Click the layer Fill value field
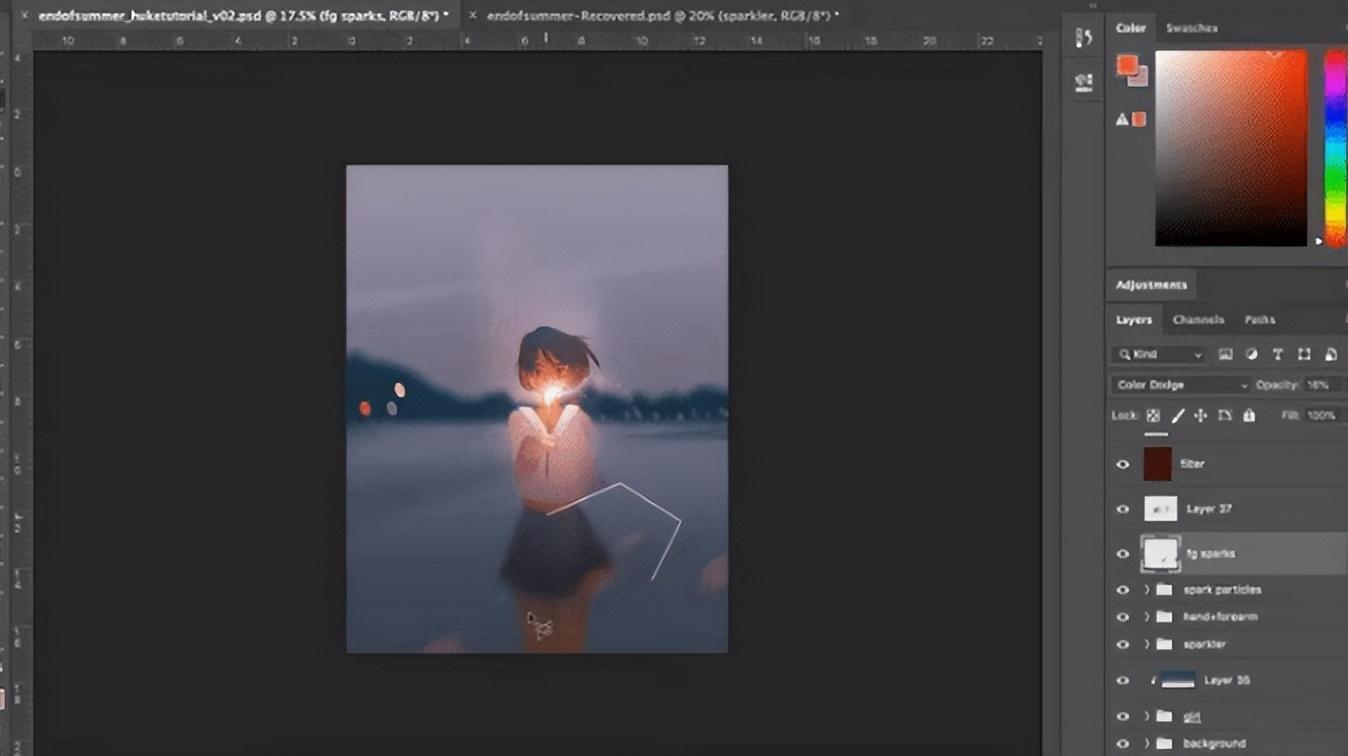 click(1321, 416)
